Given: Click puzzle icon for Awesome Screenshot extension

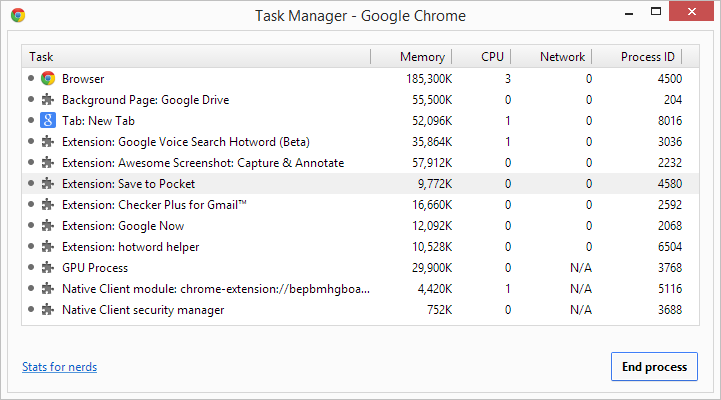Looking at the screenshot, I should (48, 163).
